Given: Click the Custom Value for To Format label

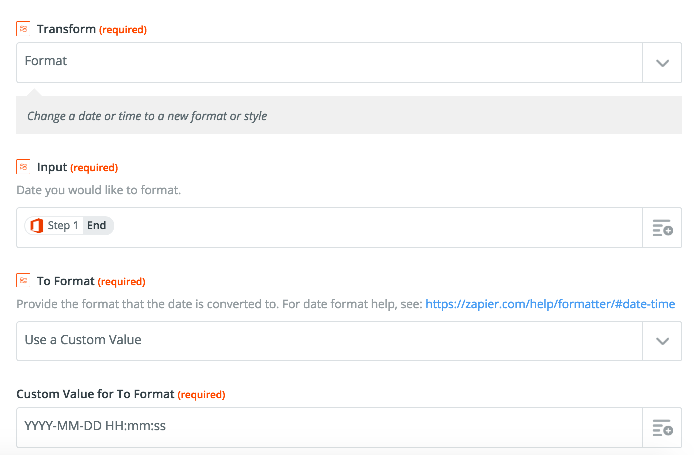Looking at the screenshot, I should tap(121, 394).
